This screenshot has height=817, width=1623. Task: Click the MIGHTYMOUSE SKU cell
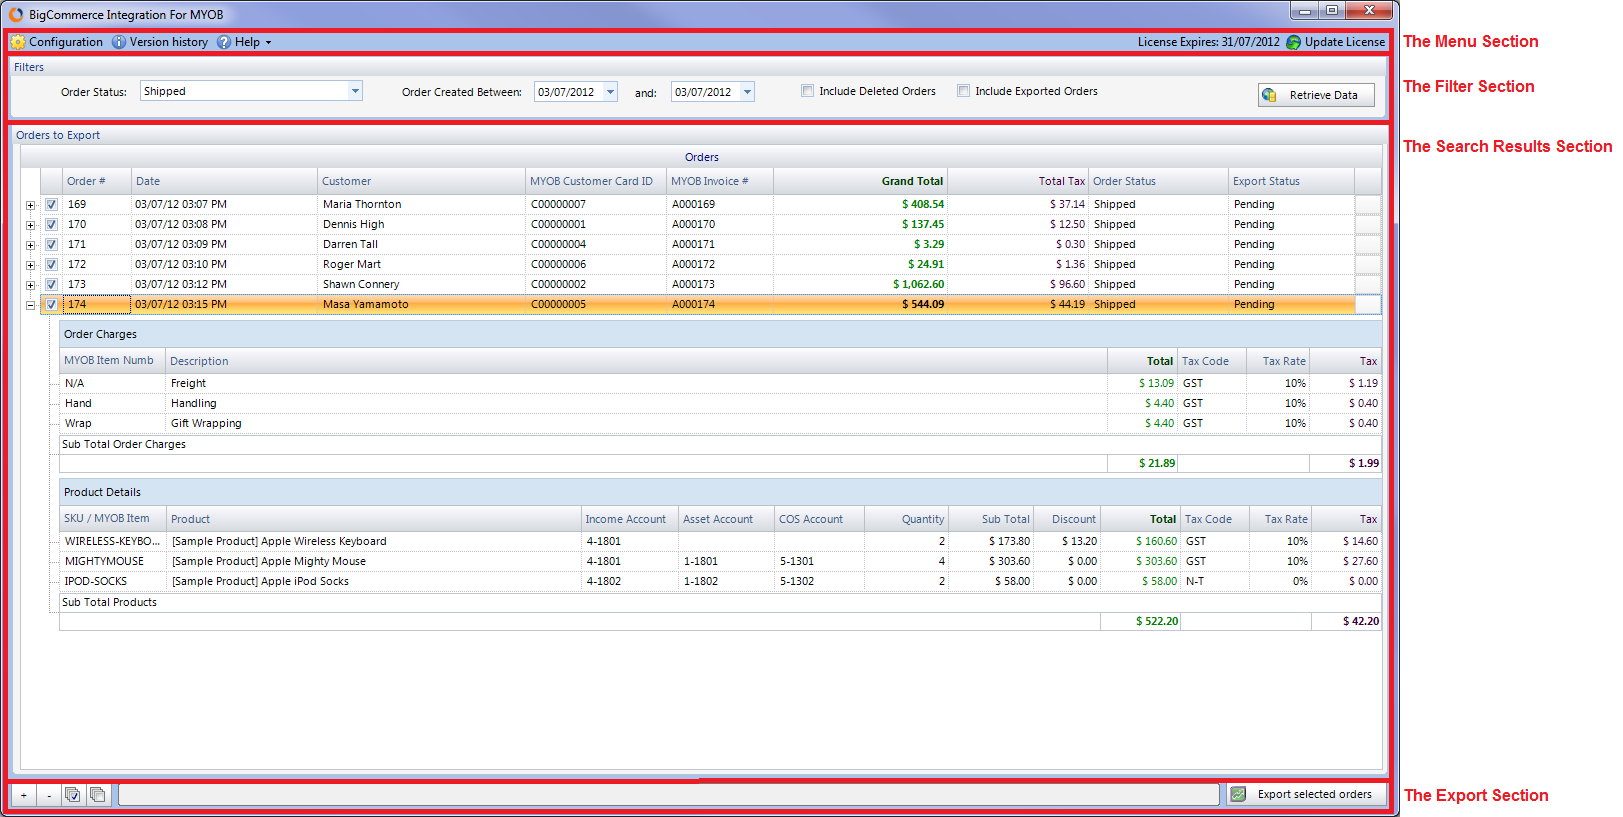(x=112, y=561)
